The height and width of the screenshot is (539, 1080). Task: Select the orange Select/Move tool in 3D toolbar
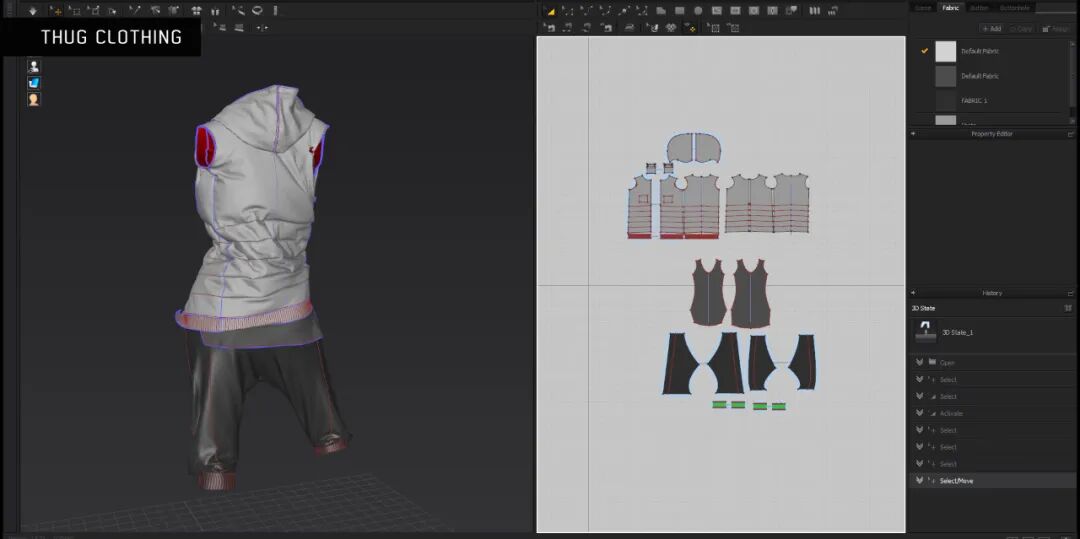(x=56, y=11)
